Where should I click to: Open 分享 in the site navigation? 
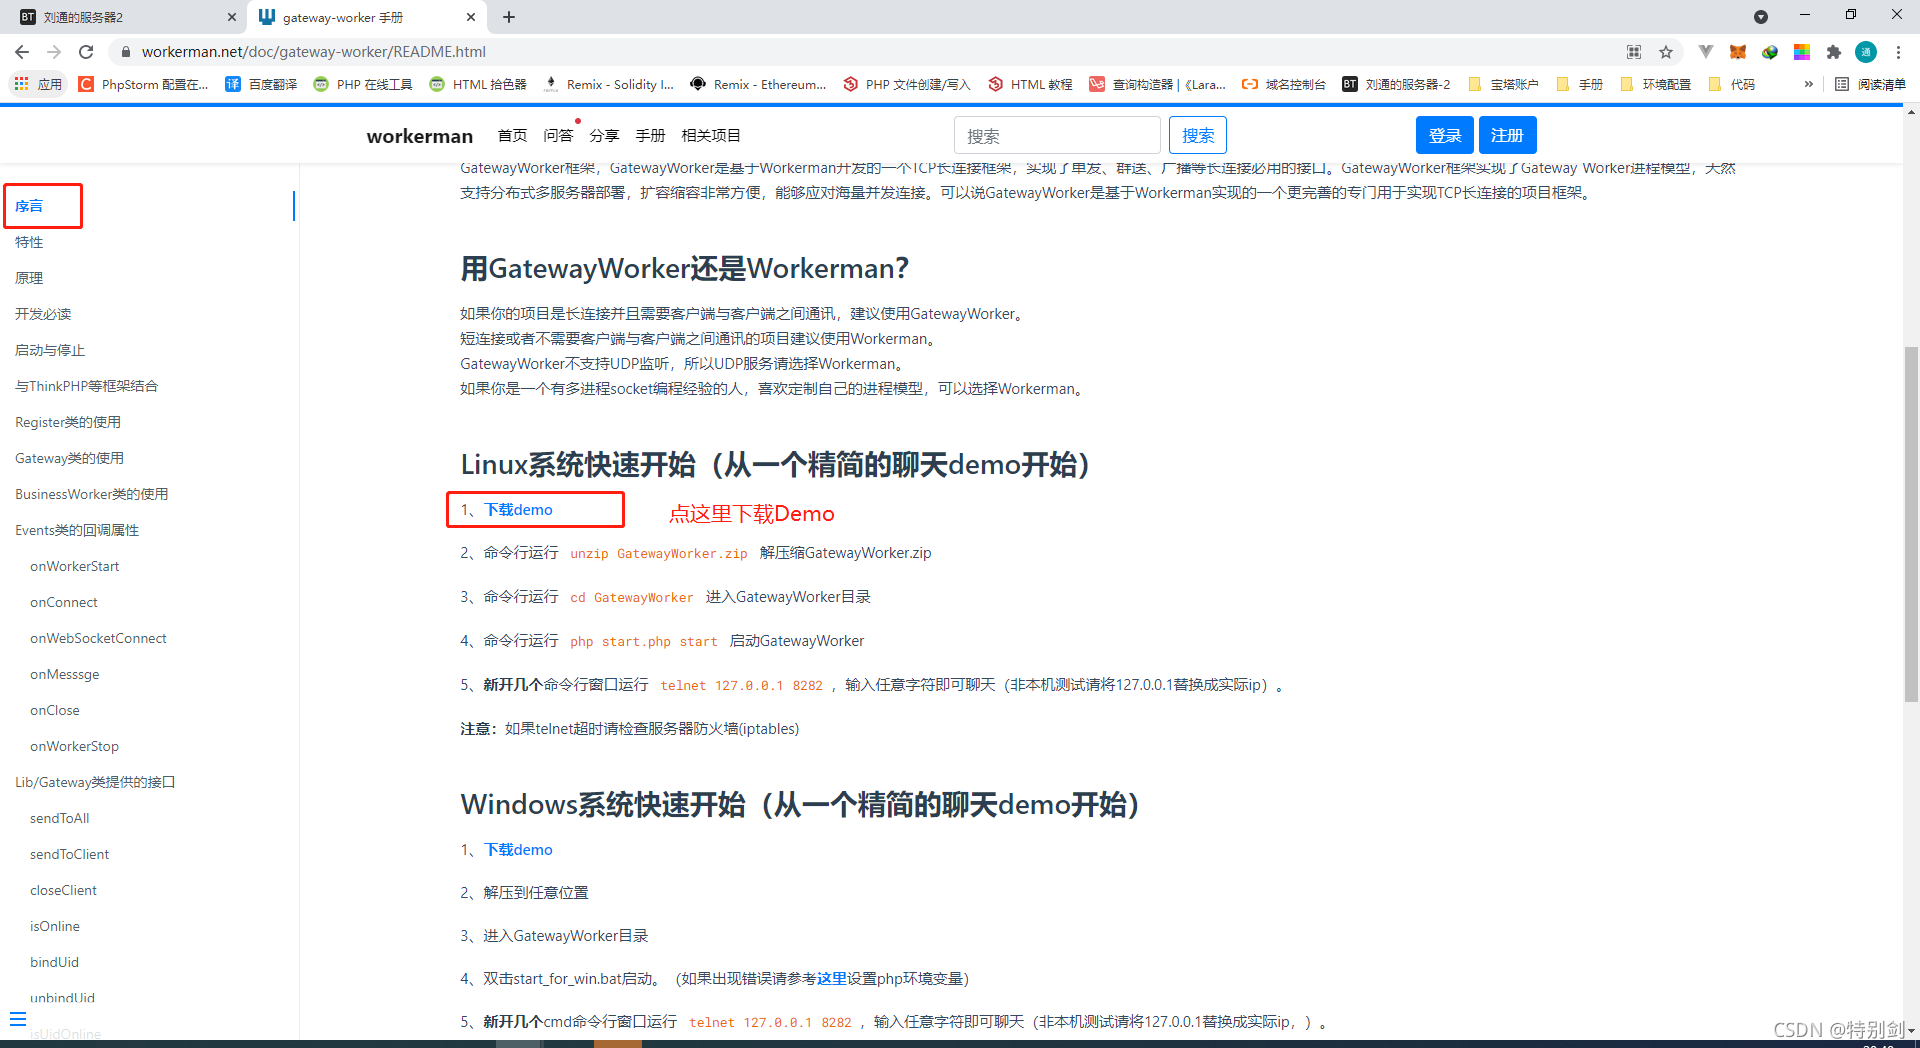click(x=604, y=136)
